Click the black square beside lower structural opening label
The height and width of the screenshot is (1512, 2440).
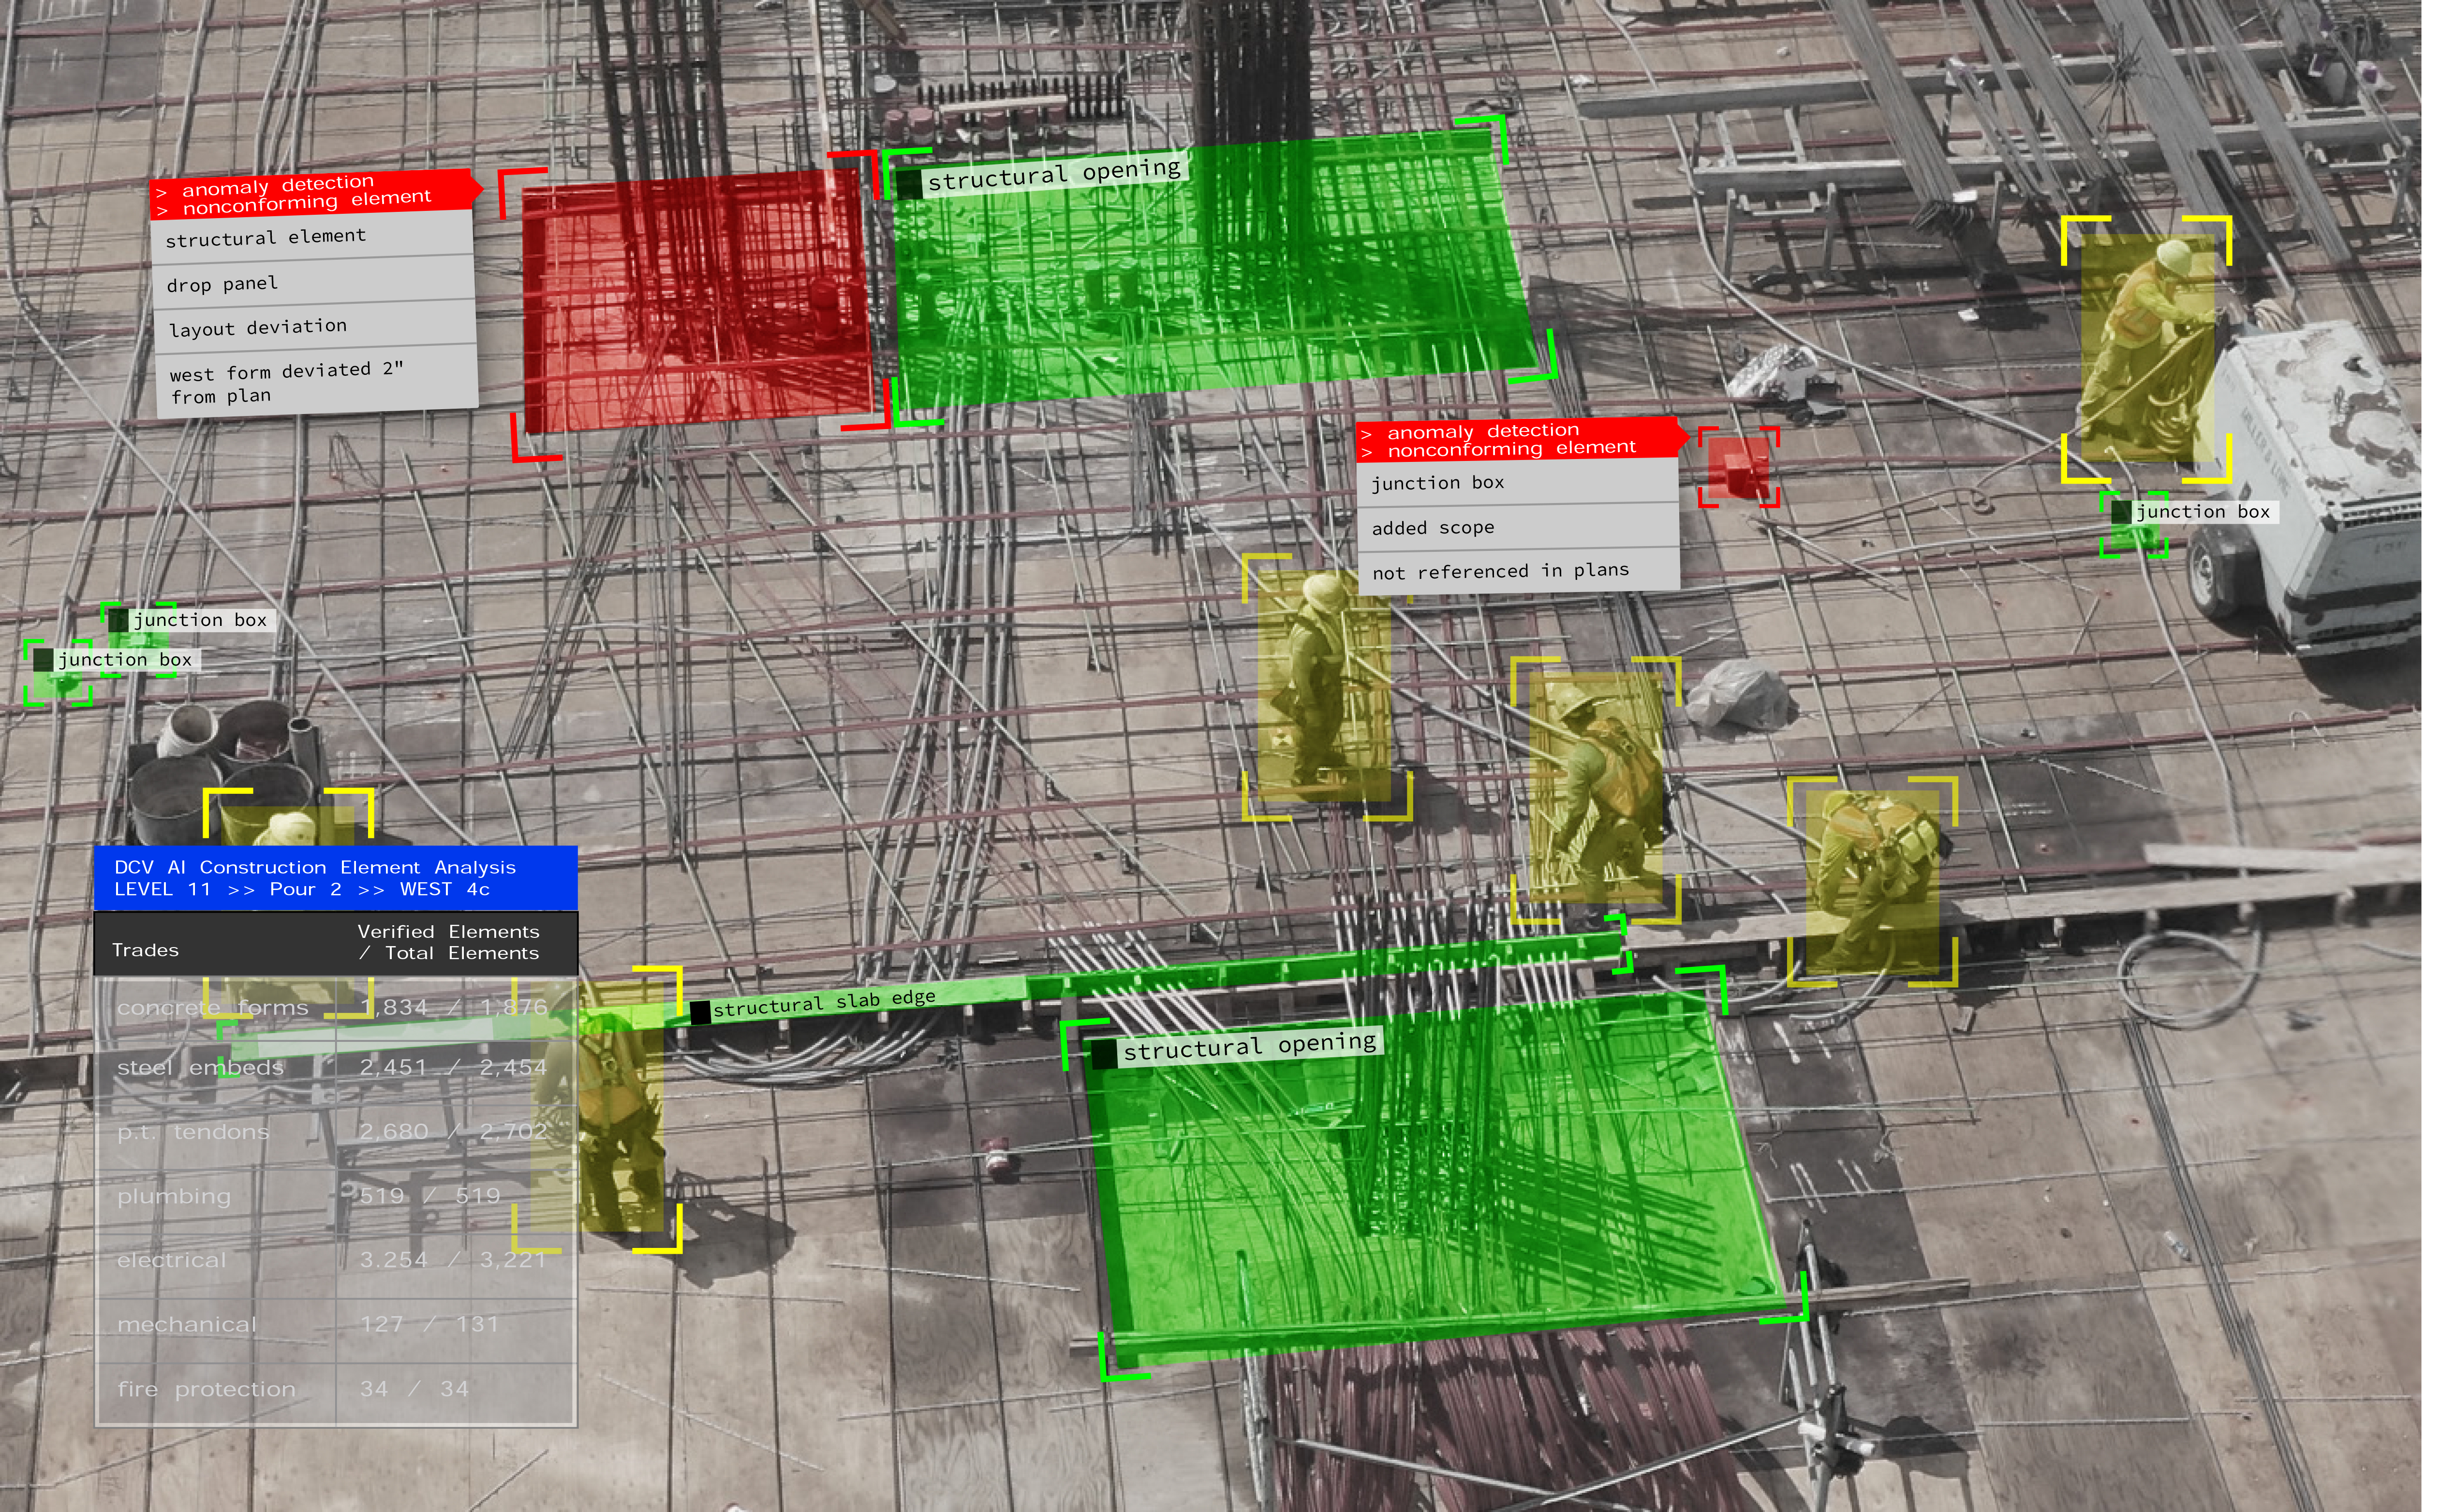pyautogui.click(x=1103, y=1055)
